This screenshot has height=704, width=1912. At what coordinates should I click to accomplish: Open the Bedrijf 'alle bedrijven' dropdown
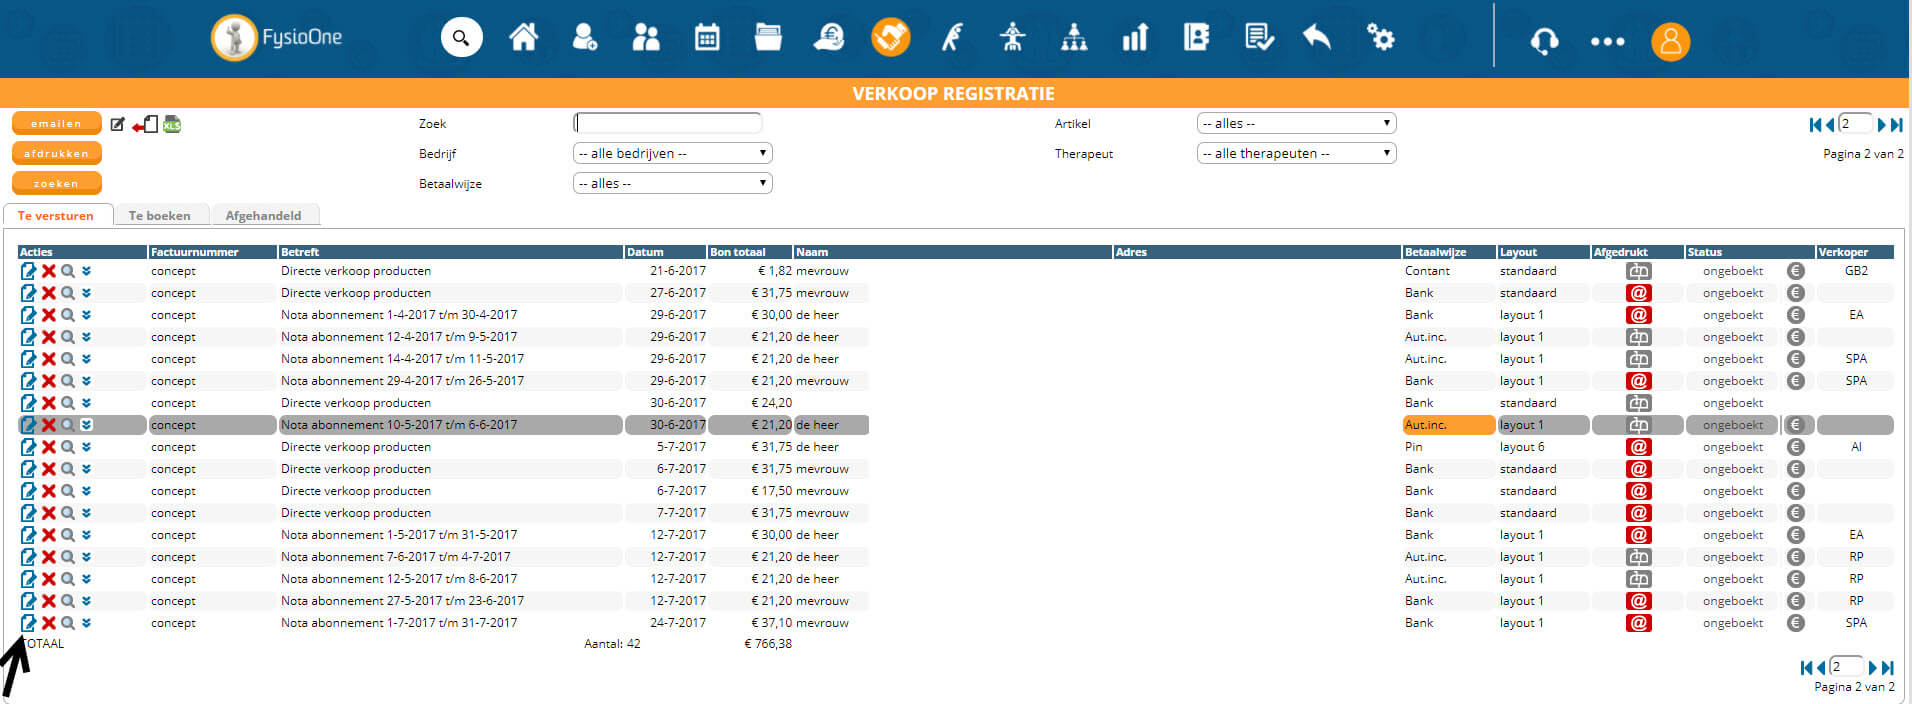pyautogui.click(x=672, y=153)
